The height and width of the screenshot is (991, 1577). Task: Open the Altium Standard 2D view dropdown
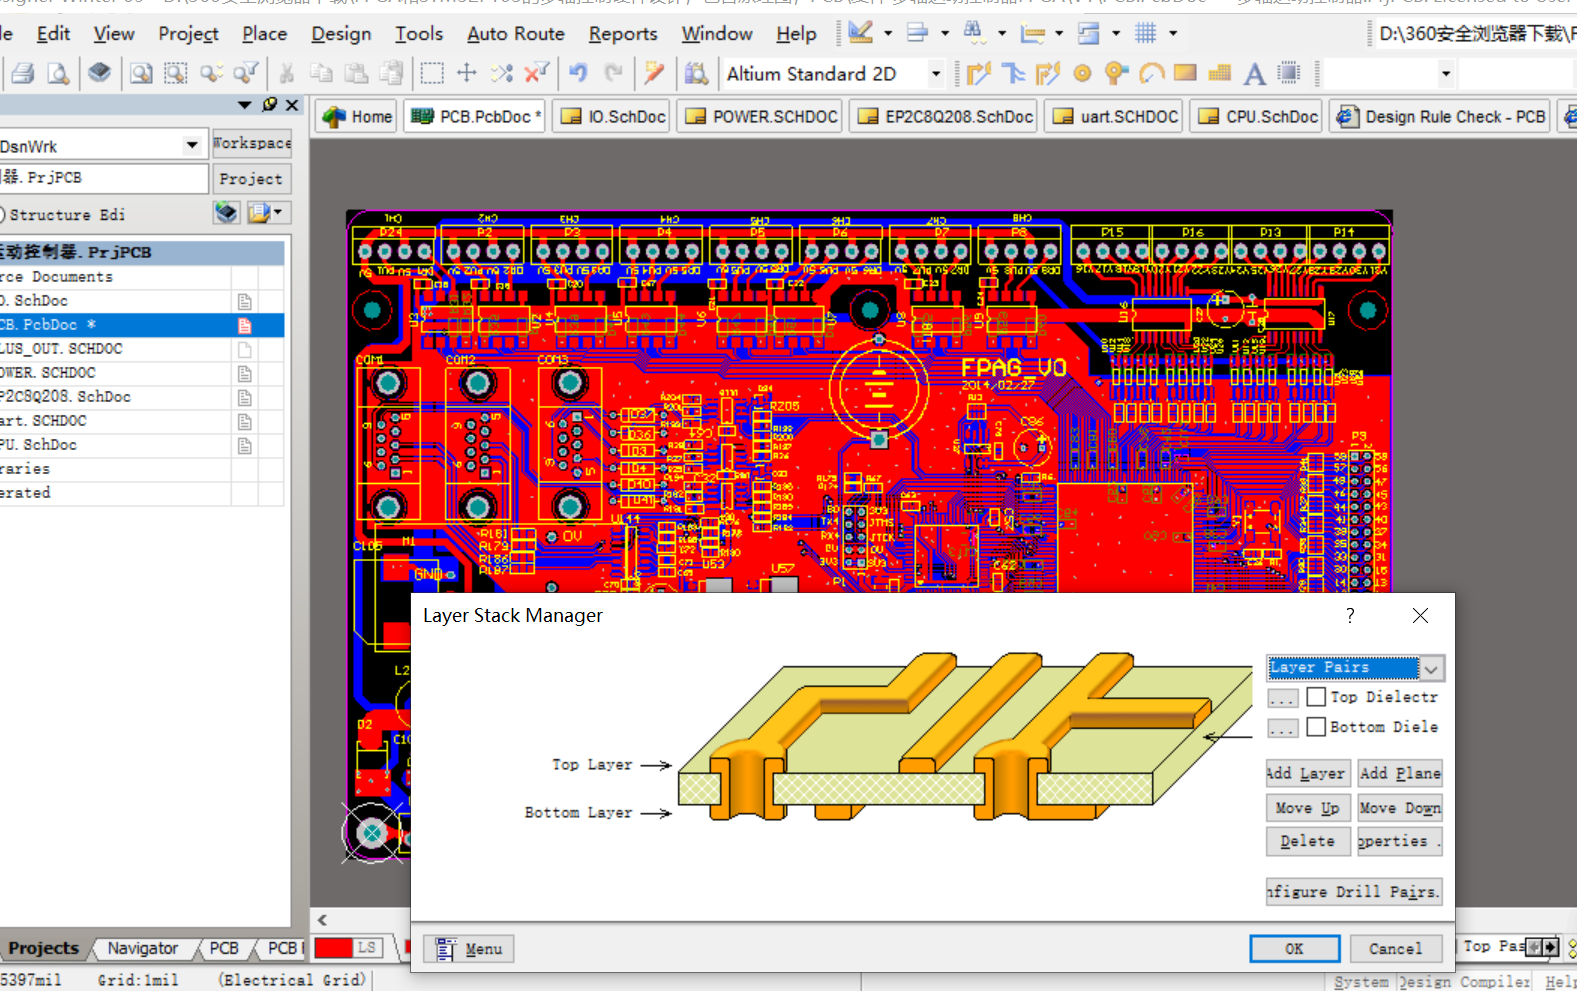coord(936,73)
